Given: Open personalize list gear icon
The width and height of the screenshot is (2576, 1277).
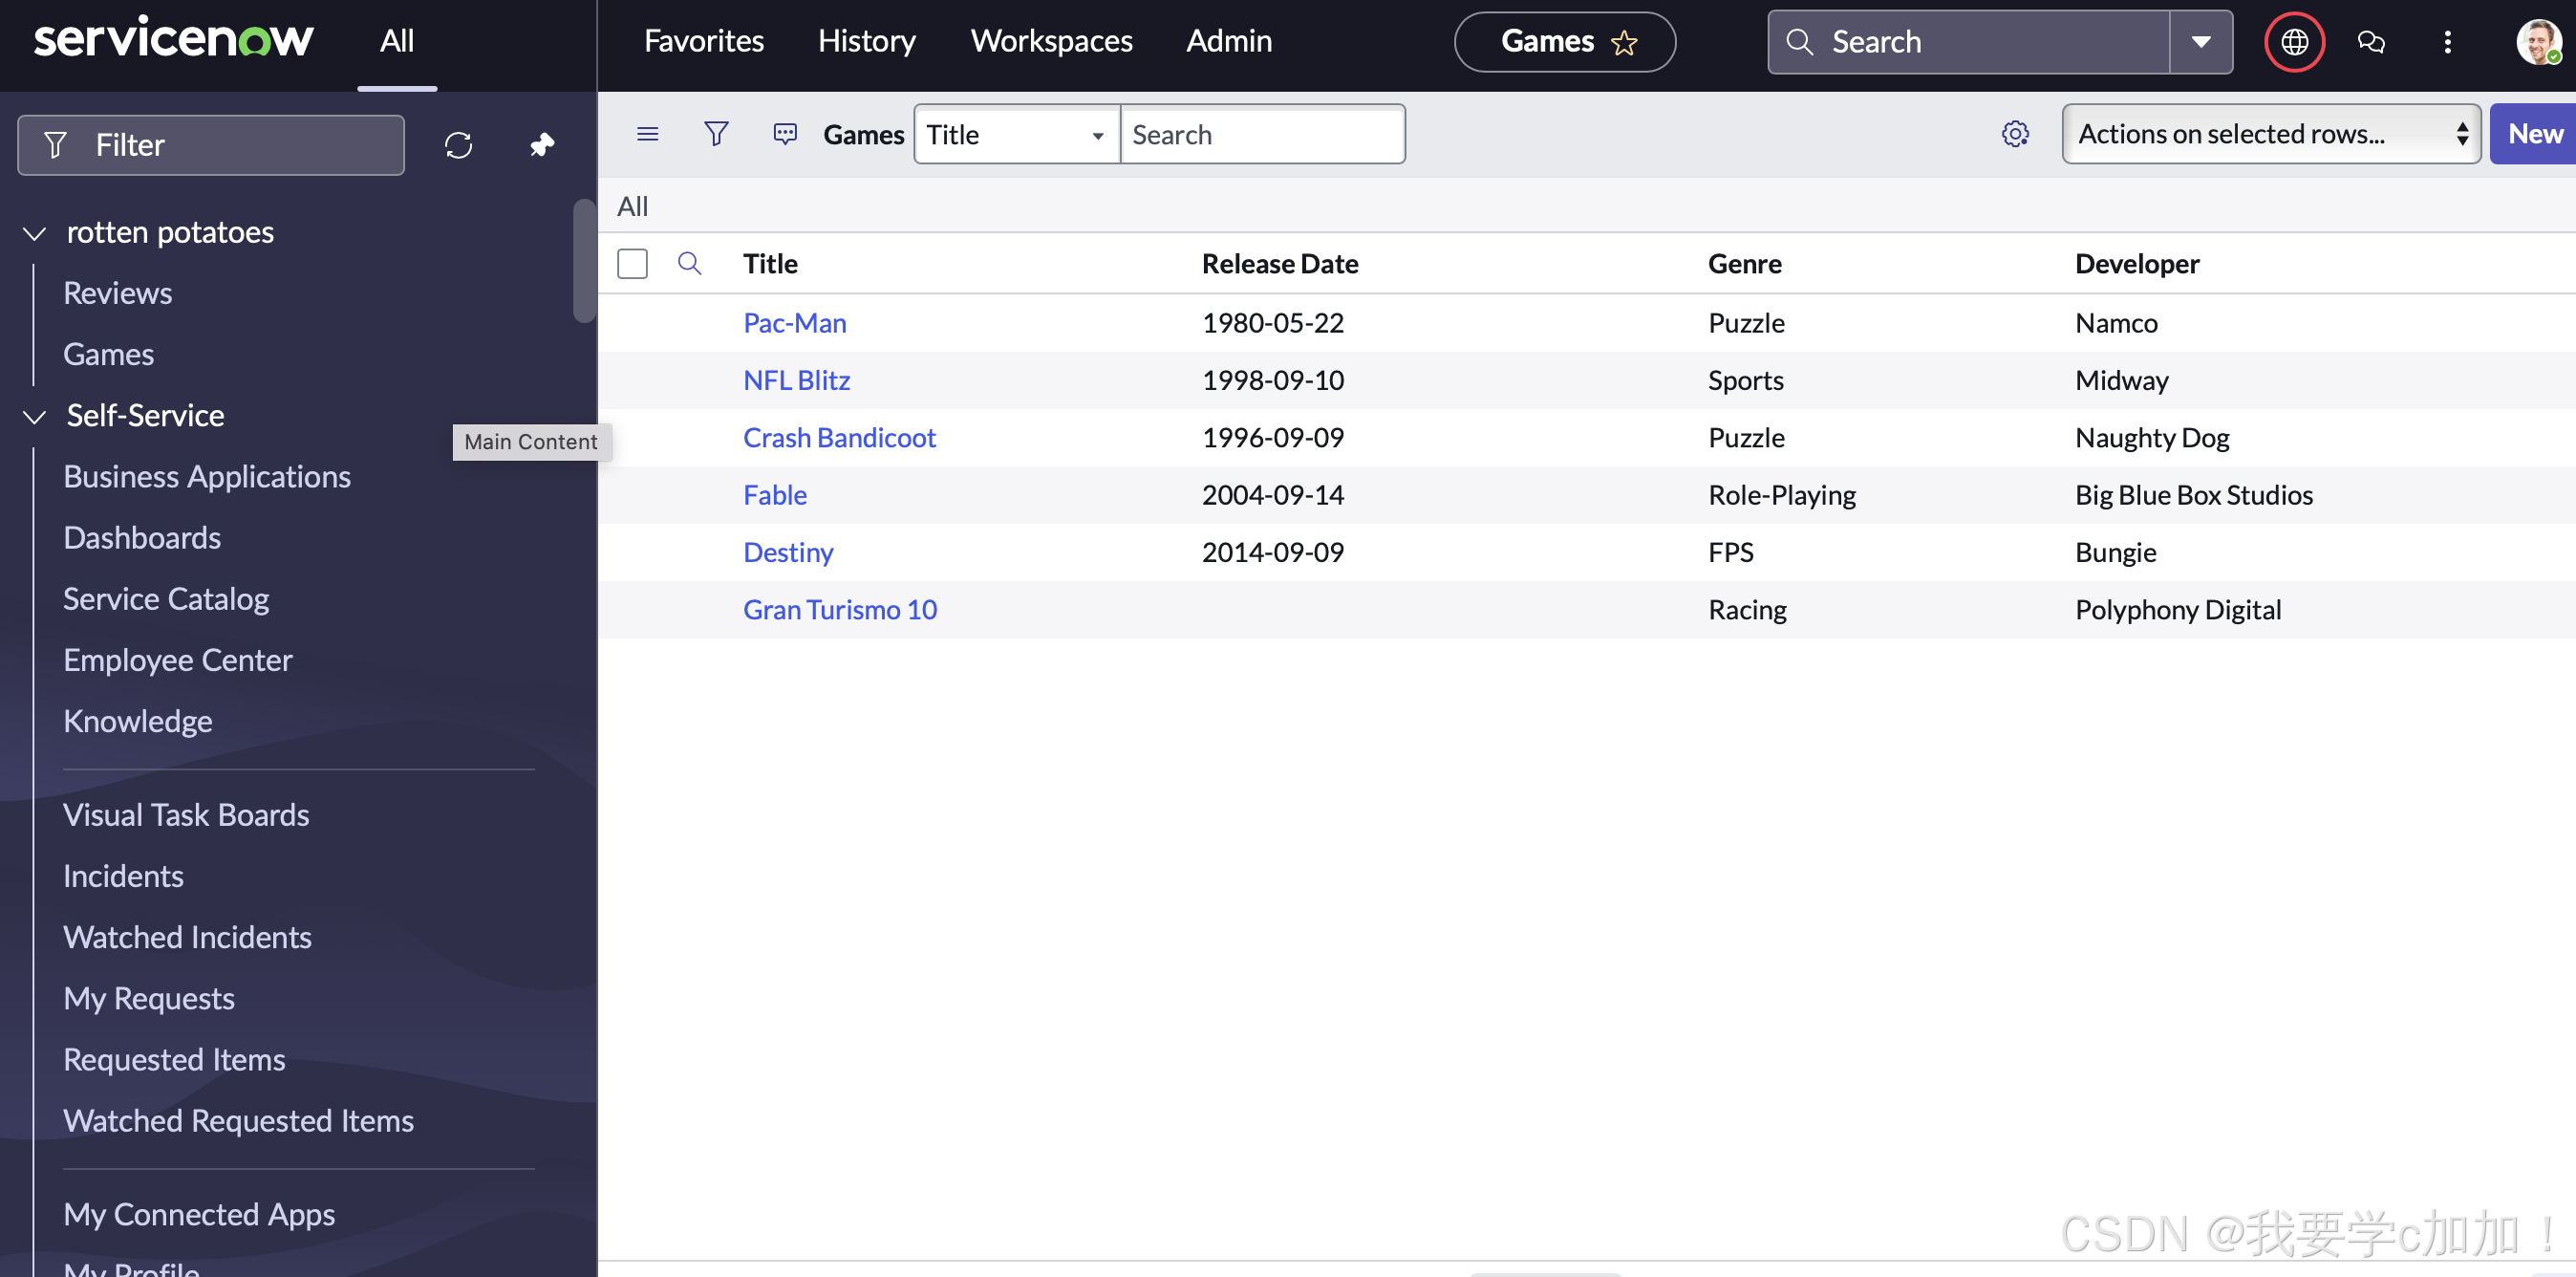Looking at the screenshot, I should [x=2014, y=134].
